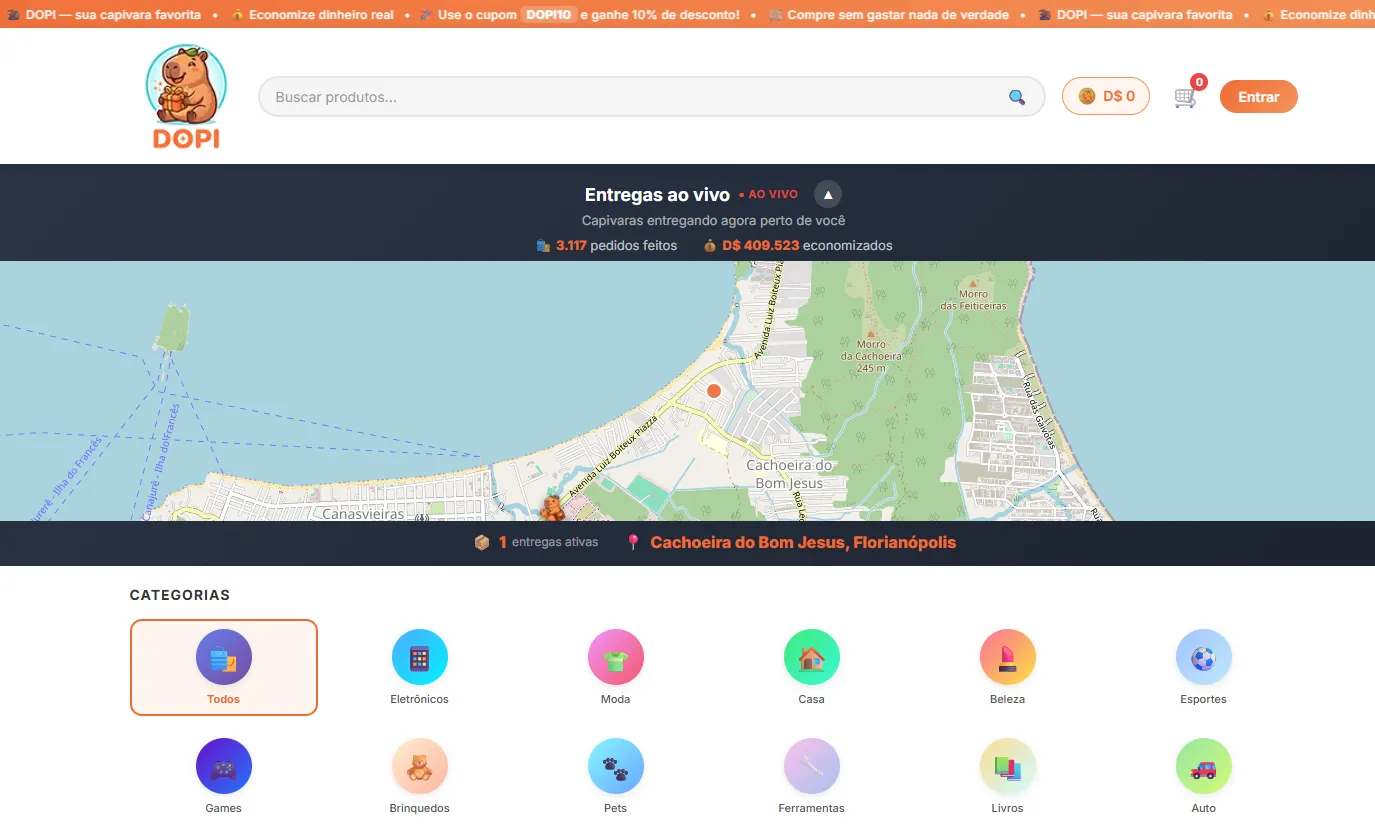Screen dimensions: 1375x833
Task: Open the Casa category
Action: click(812, 667)
